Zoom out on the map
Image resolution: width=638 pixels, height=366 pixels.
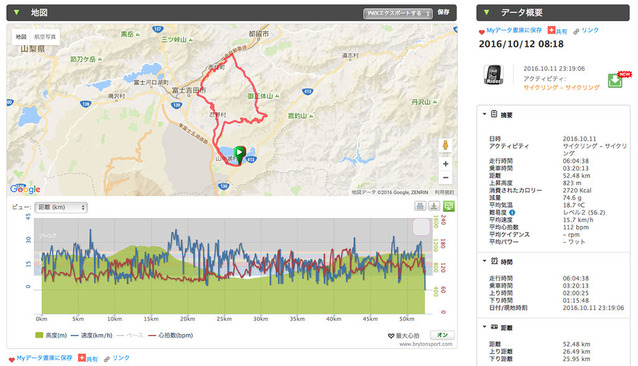pyautogui.click(x=446, y=178)
